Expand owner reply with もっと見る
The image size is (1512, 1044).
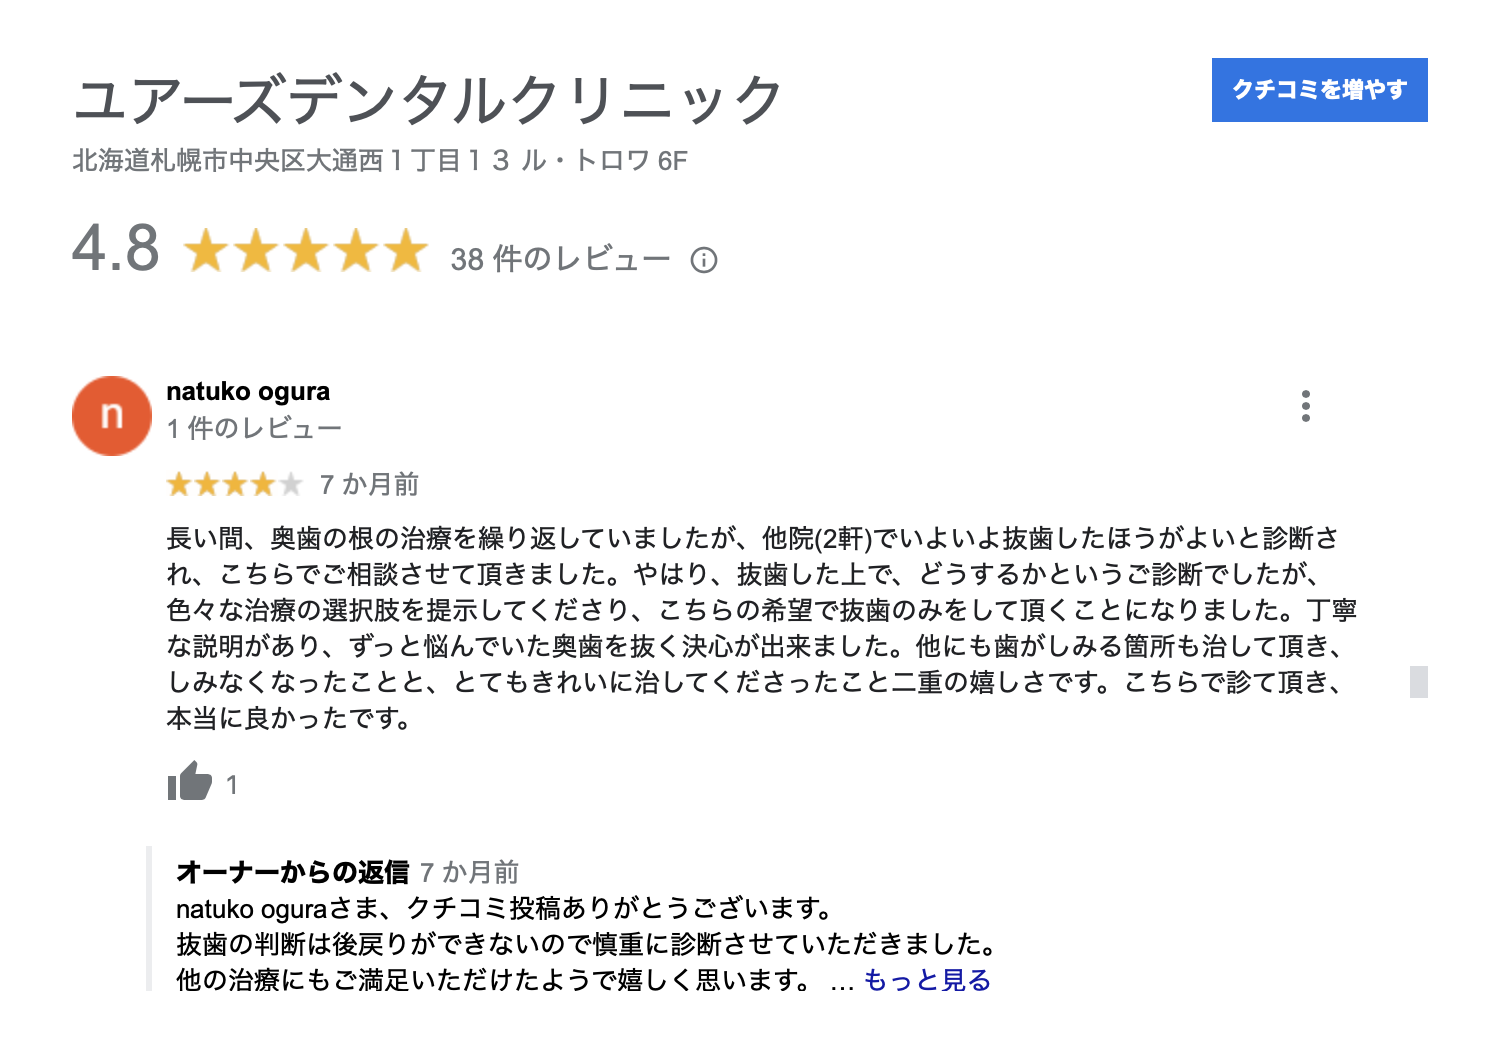tap(927, 980)
